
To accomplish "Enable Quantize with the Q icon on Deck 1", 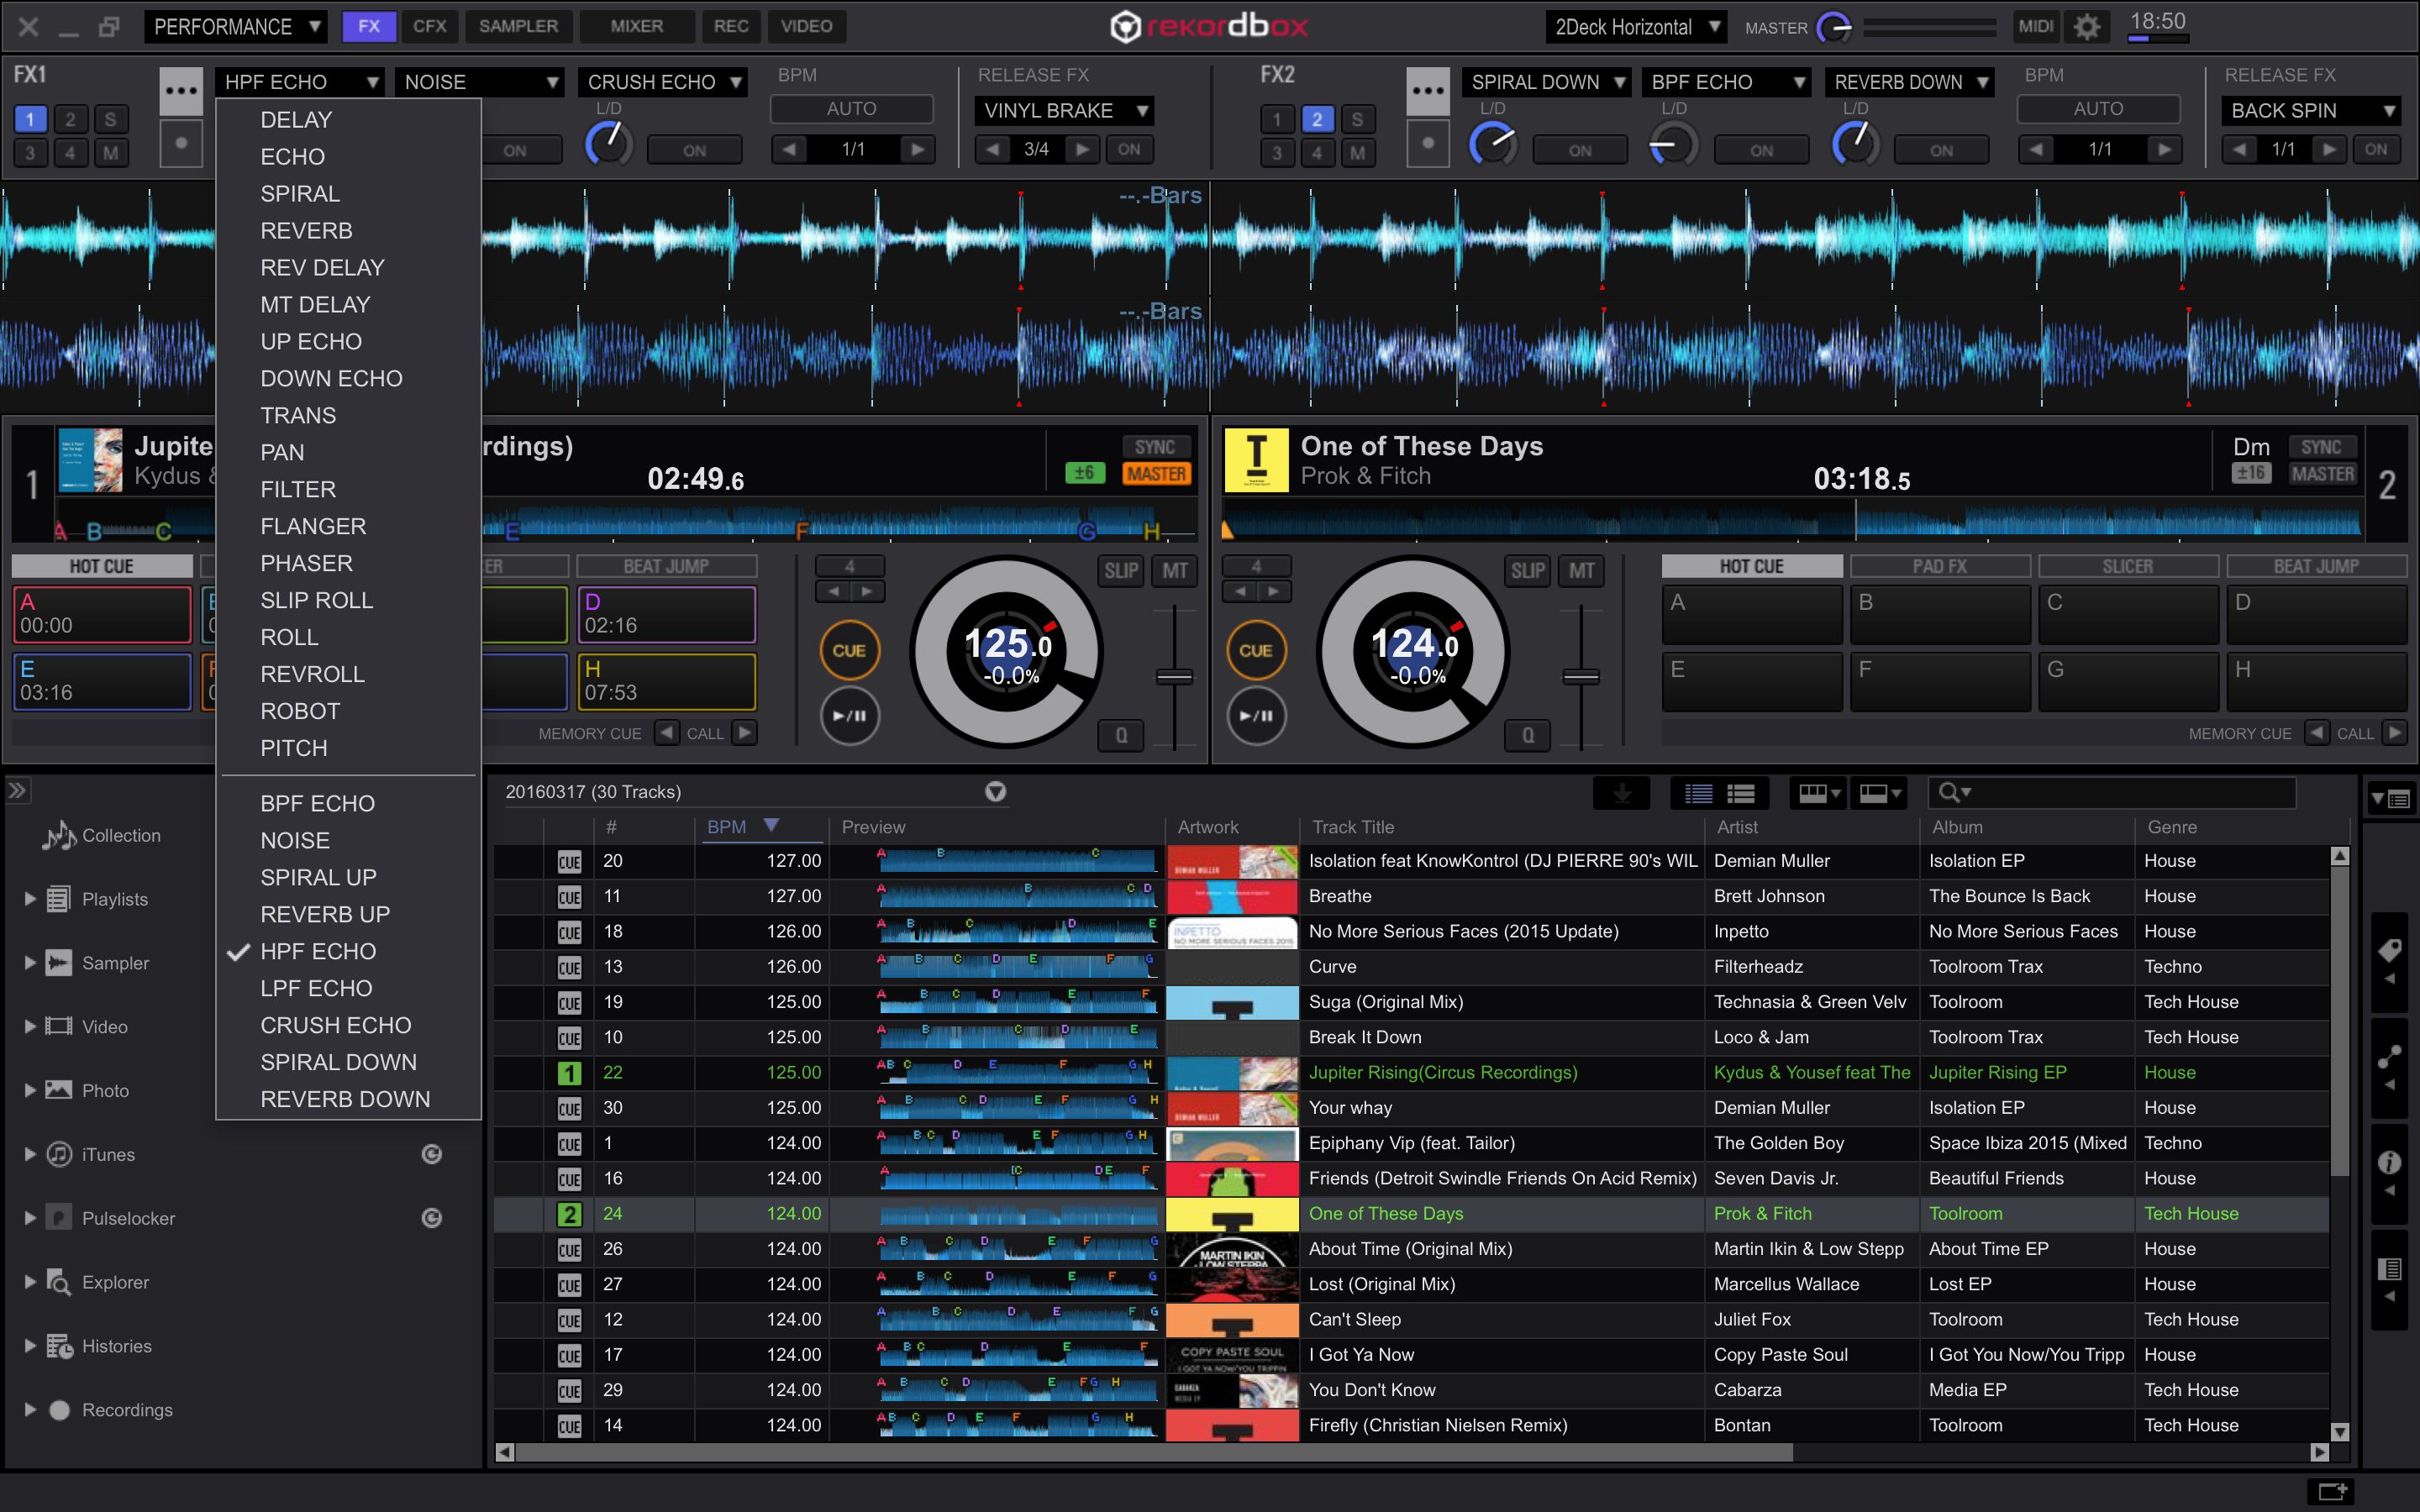I will coord(1121,735).
